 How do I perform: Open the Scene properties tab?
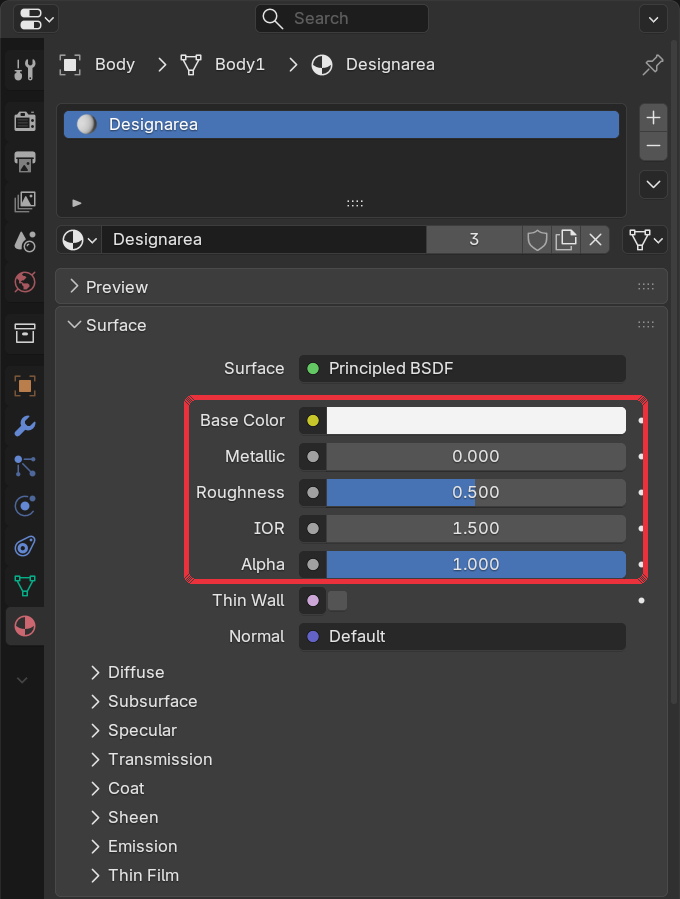tap(25, 242)
